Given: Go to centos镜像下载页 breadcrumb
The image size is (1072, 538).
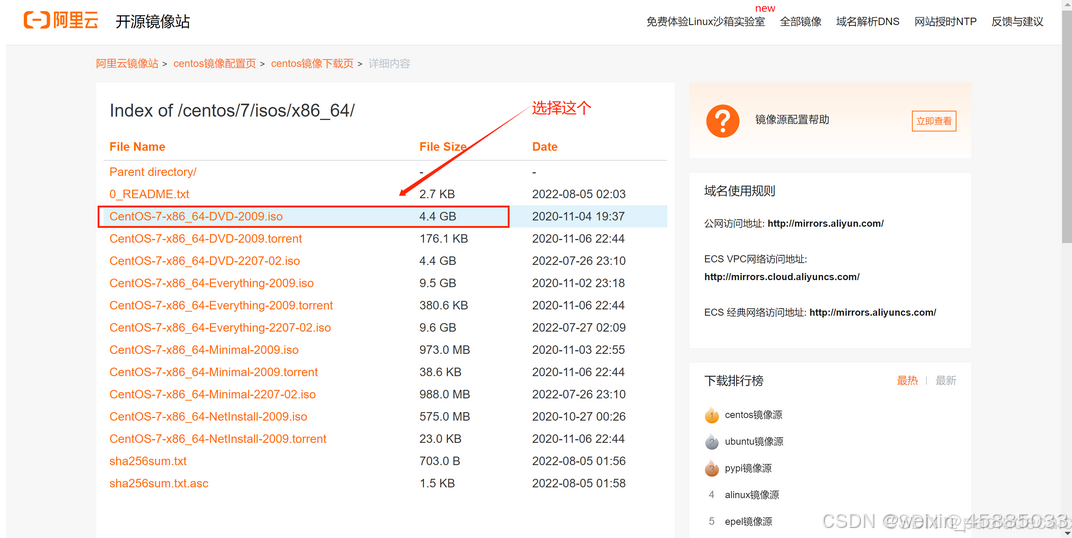Looking at the screenshot, I should [312, 64].
